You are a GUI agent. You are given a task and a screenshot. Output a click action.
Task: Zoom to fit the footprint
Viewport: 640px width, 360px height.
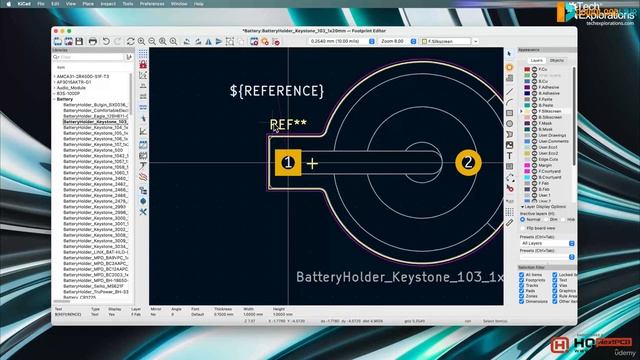(x=162, y=41)
